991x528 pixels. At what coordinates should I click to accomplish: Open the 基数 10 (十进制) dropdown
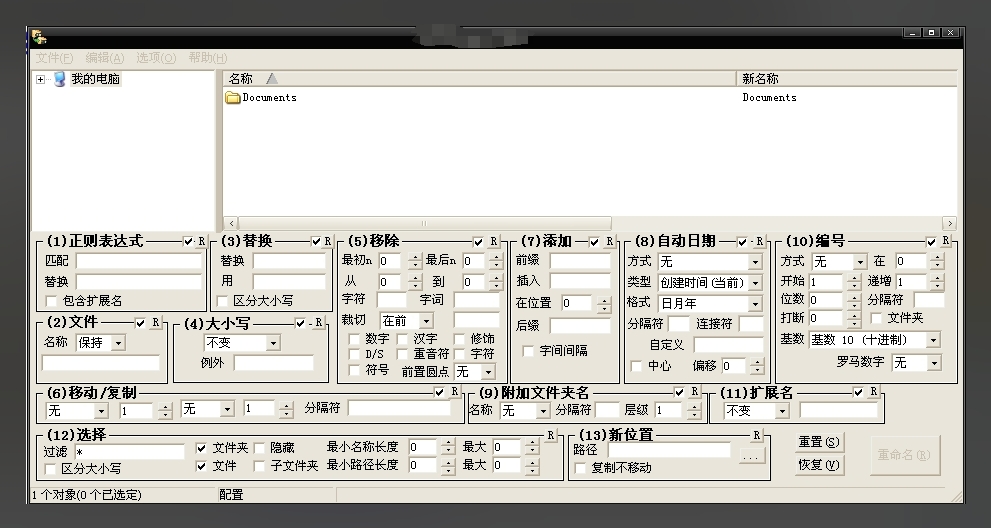933,340
